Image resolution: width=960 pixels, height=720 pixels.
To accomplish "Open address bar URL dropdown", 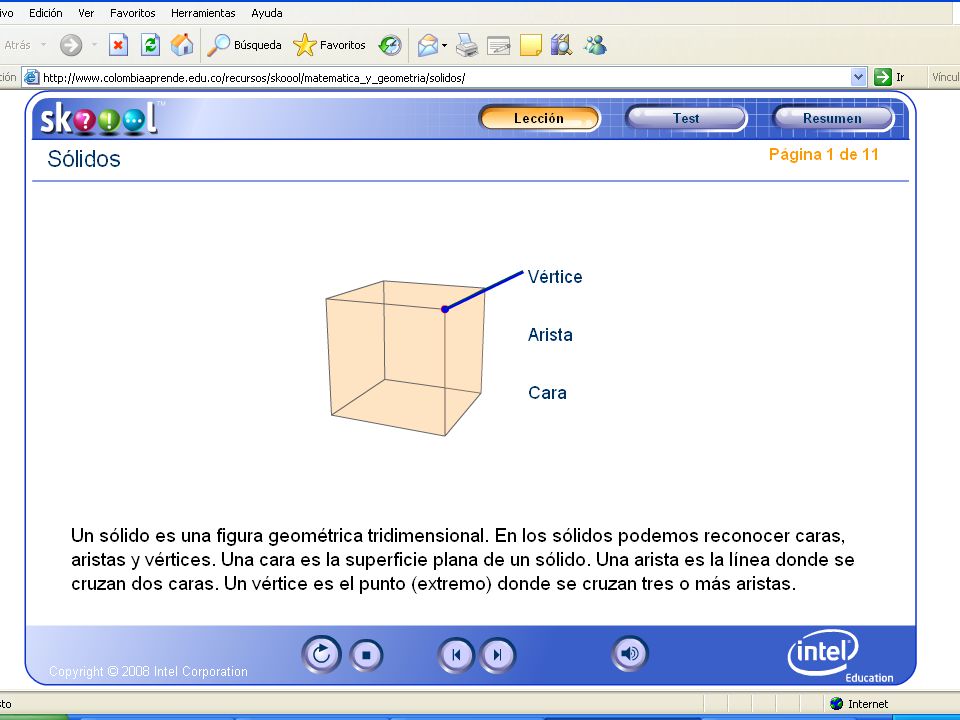I will click(x=858, y=77).
